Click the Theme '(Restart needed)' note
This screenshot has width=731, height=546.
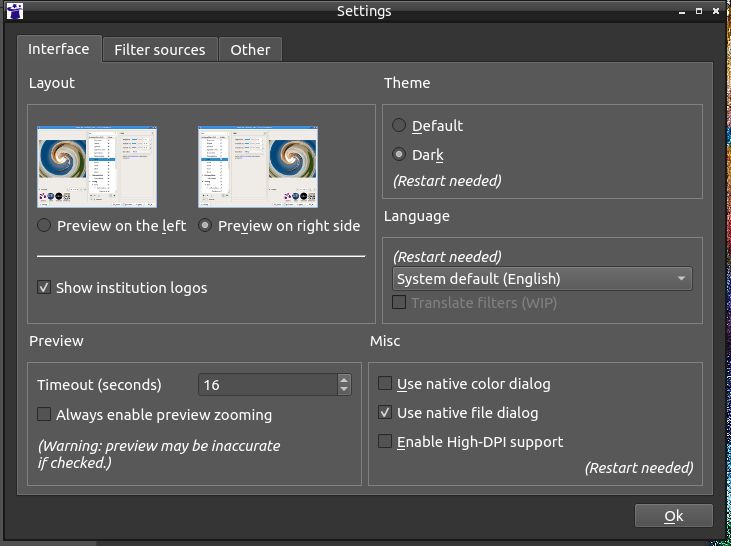tap(448, 181)
